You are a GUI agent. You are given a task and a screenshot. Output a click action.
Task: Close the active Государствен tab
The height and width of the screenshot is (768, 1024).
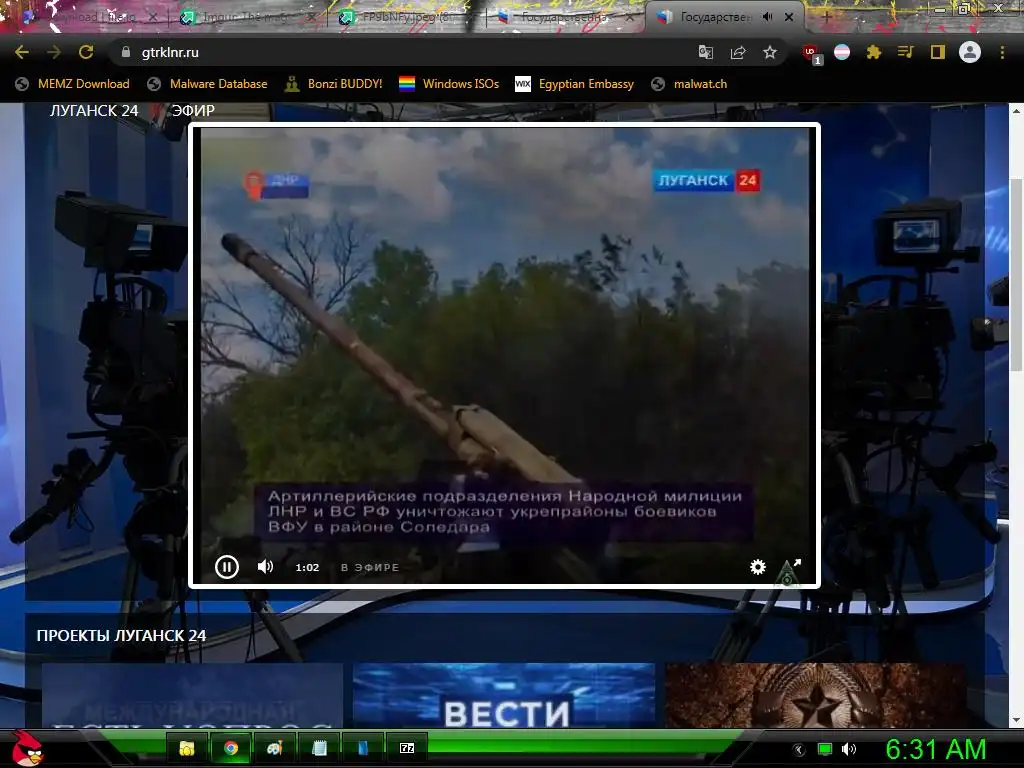point(789,17)
